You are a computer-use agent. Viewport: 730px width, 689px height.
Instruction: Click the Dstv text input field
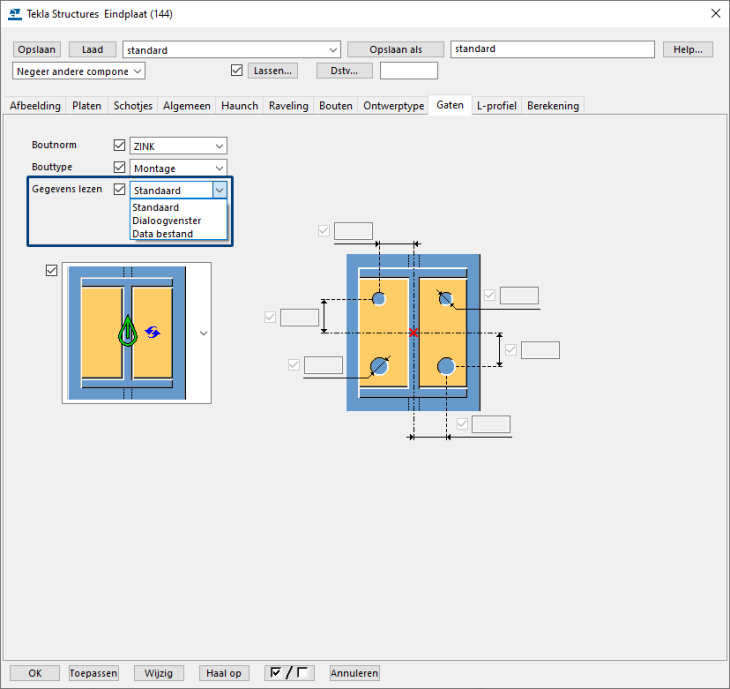click(408, 71)
